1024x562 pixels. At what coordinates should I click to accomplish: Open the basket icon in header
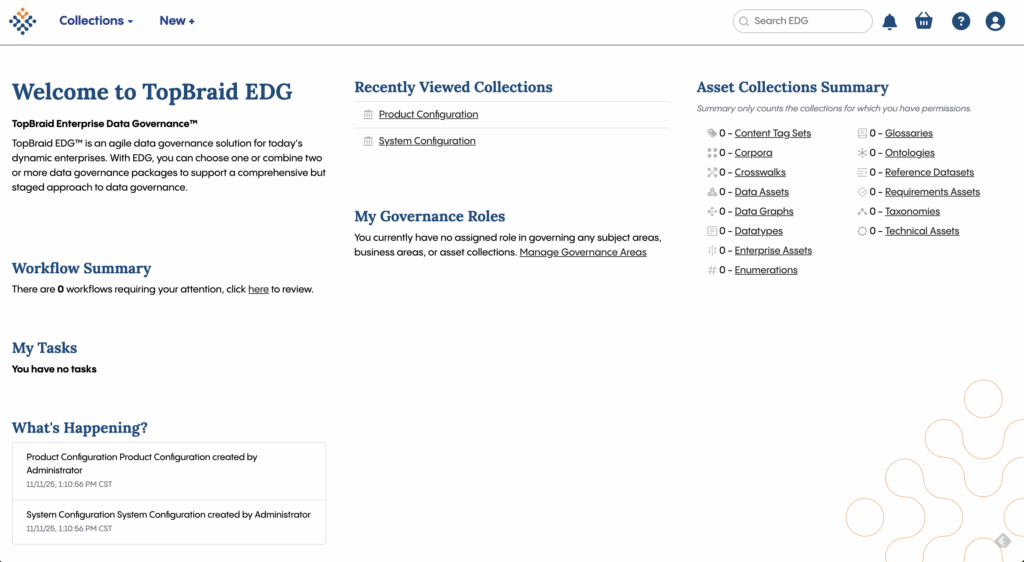[x=924, y=21]
